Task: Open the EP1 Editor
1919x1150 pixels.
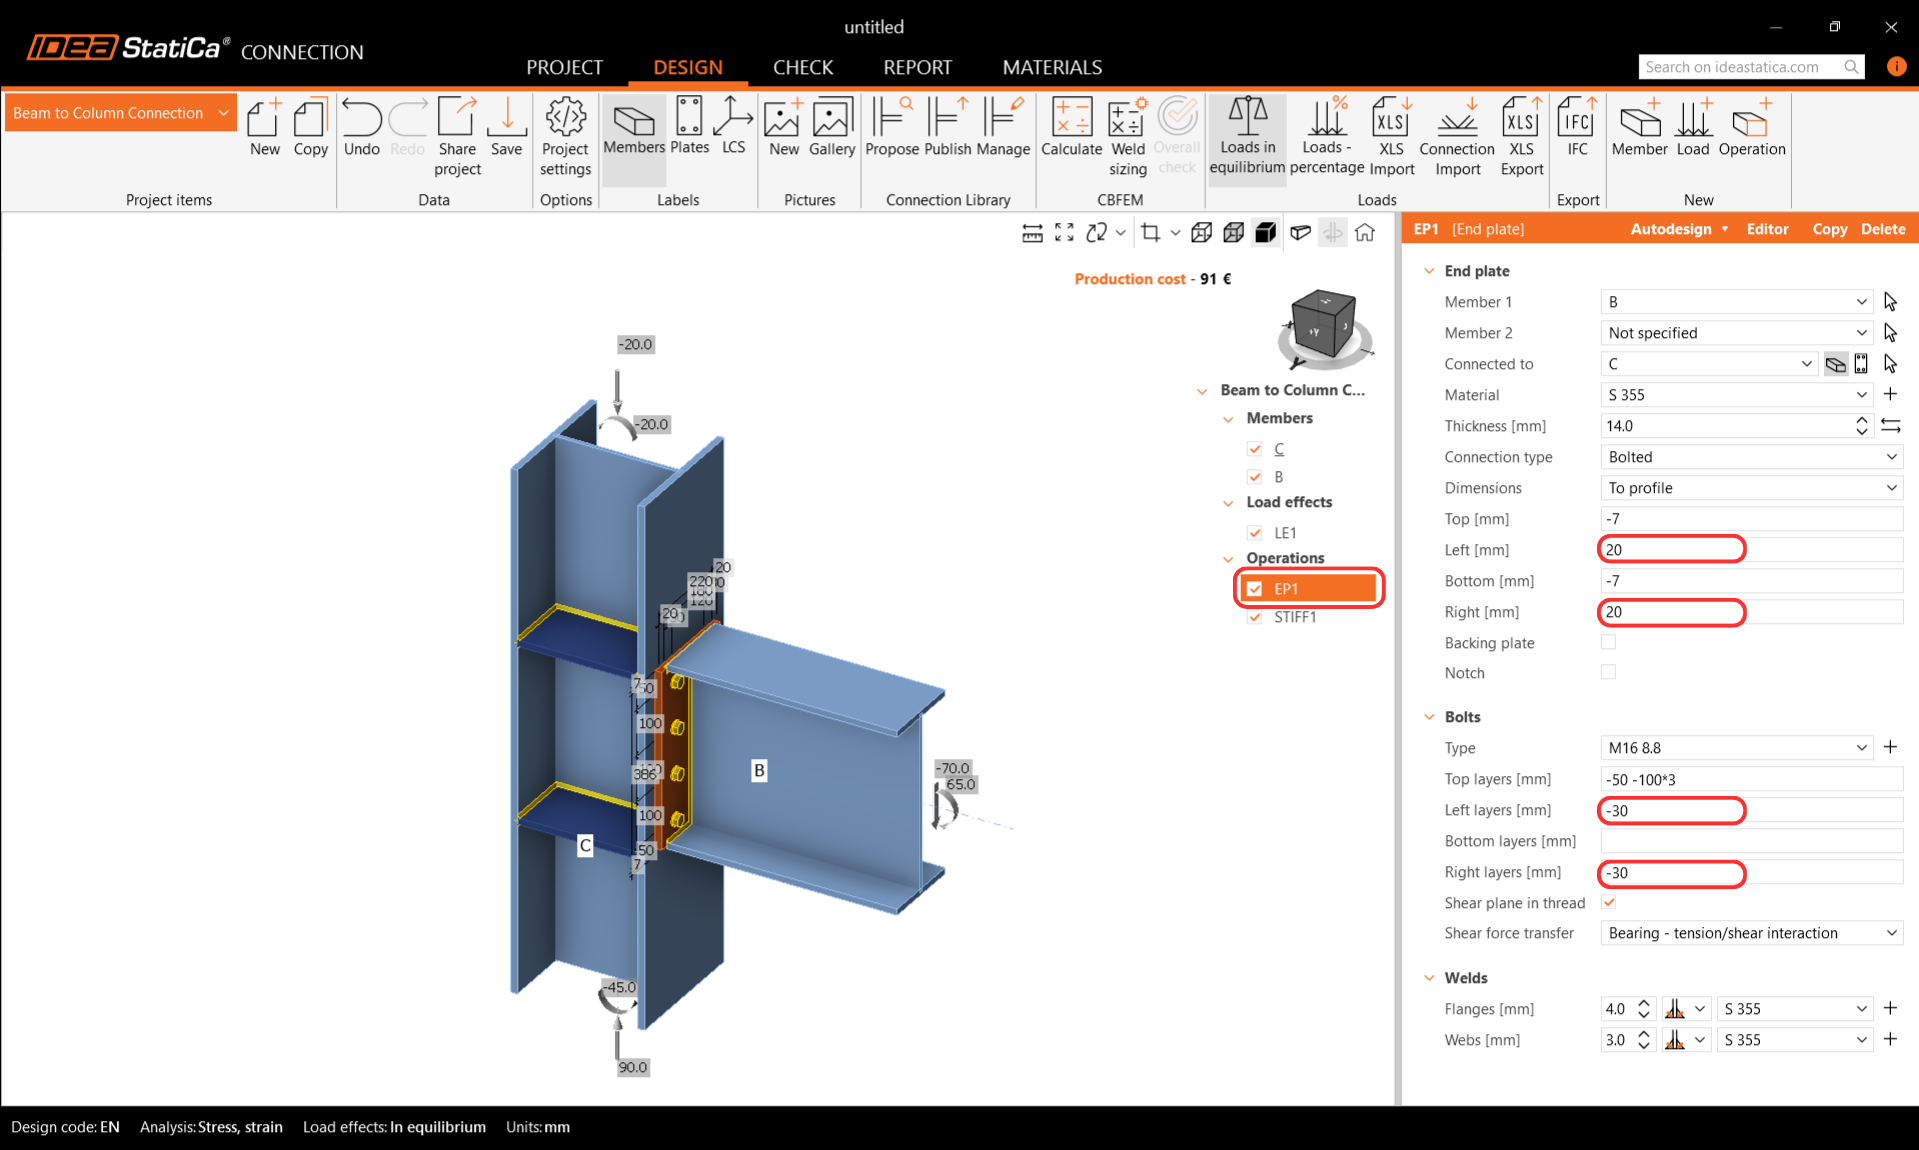Action: 1767,229
